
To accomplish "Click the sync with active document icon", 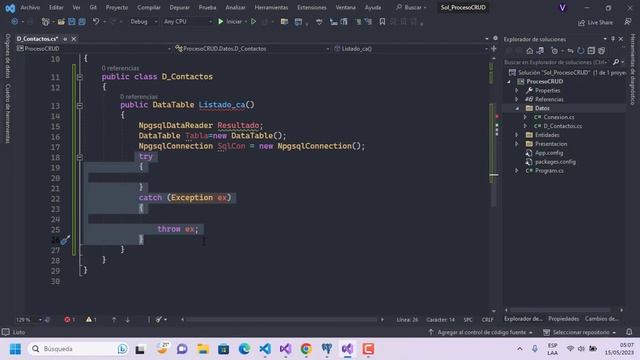I will coord(570,51).
